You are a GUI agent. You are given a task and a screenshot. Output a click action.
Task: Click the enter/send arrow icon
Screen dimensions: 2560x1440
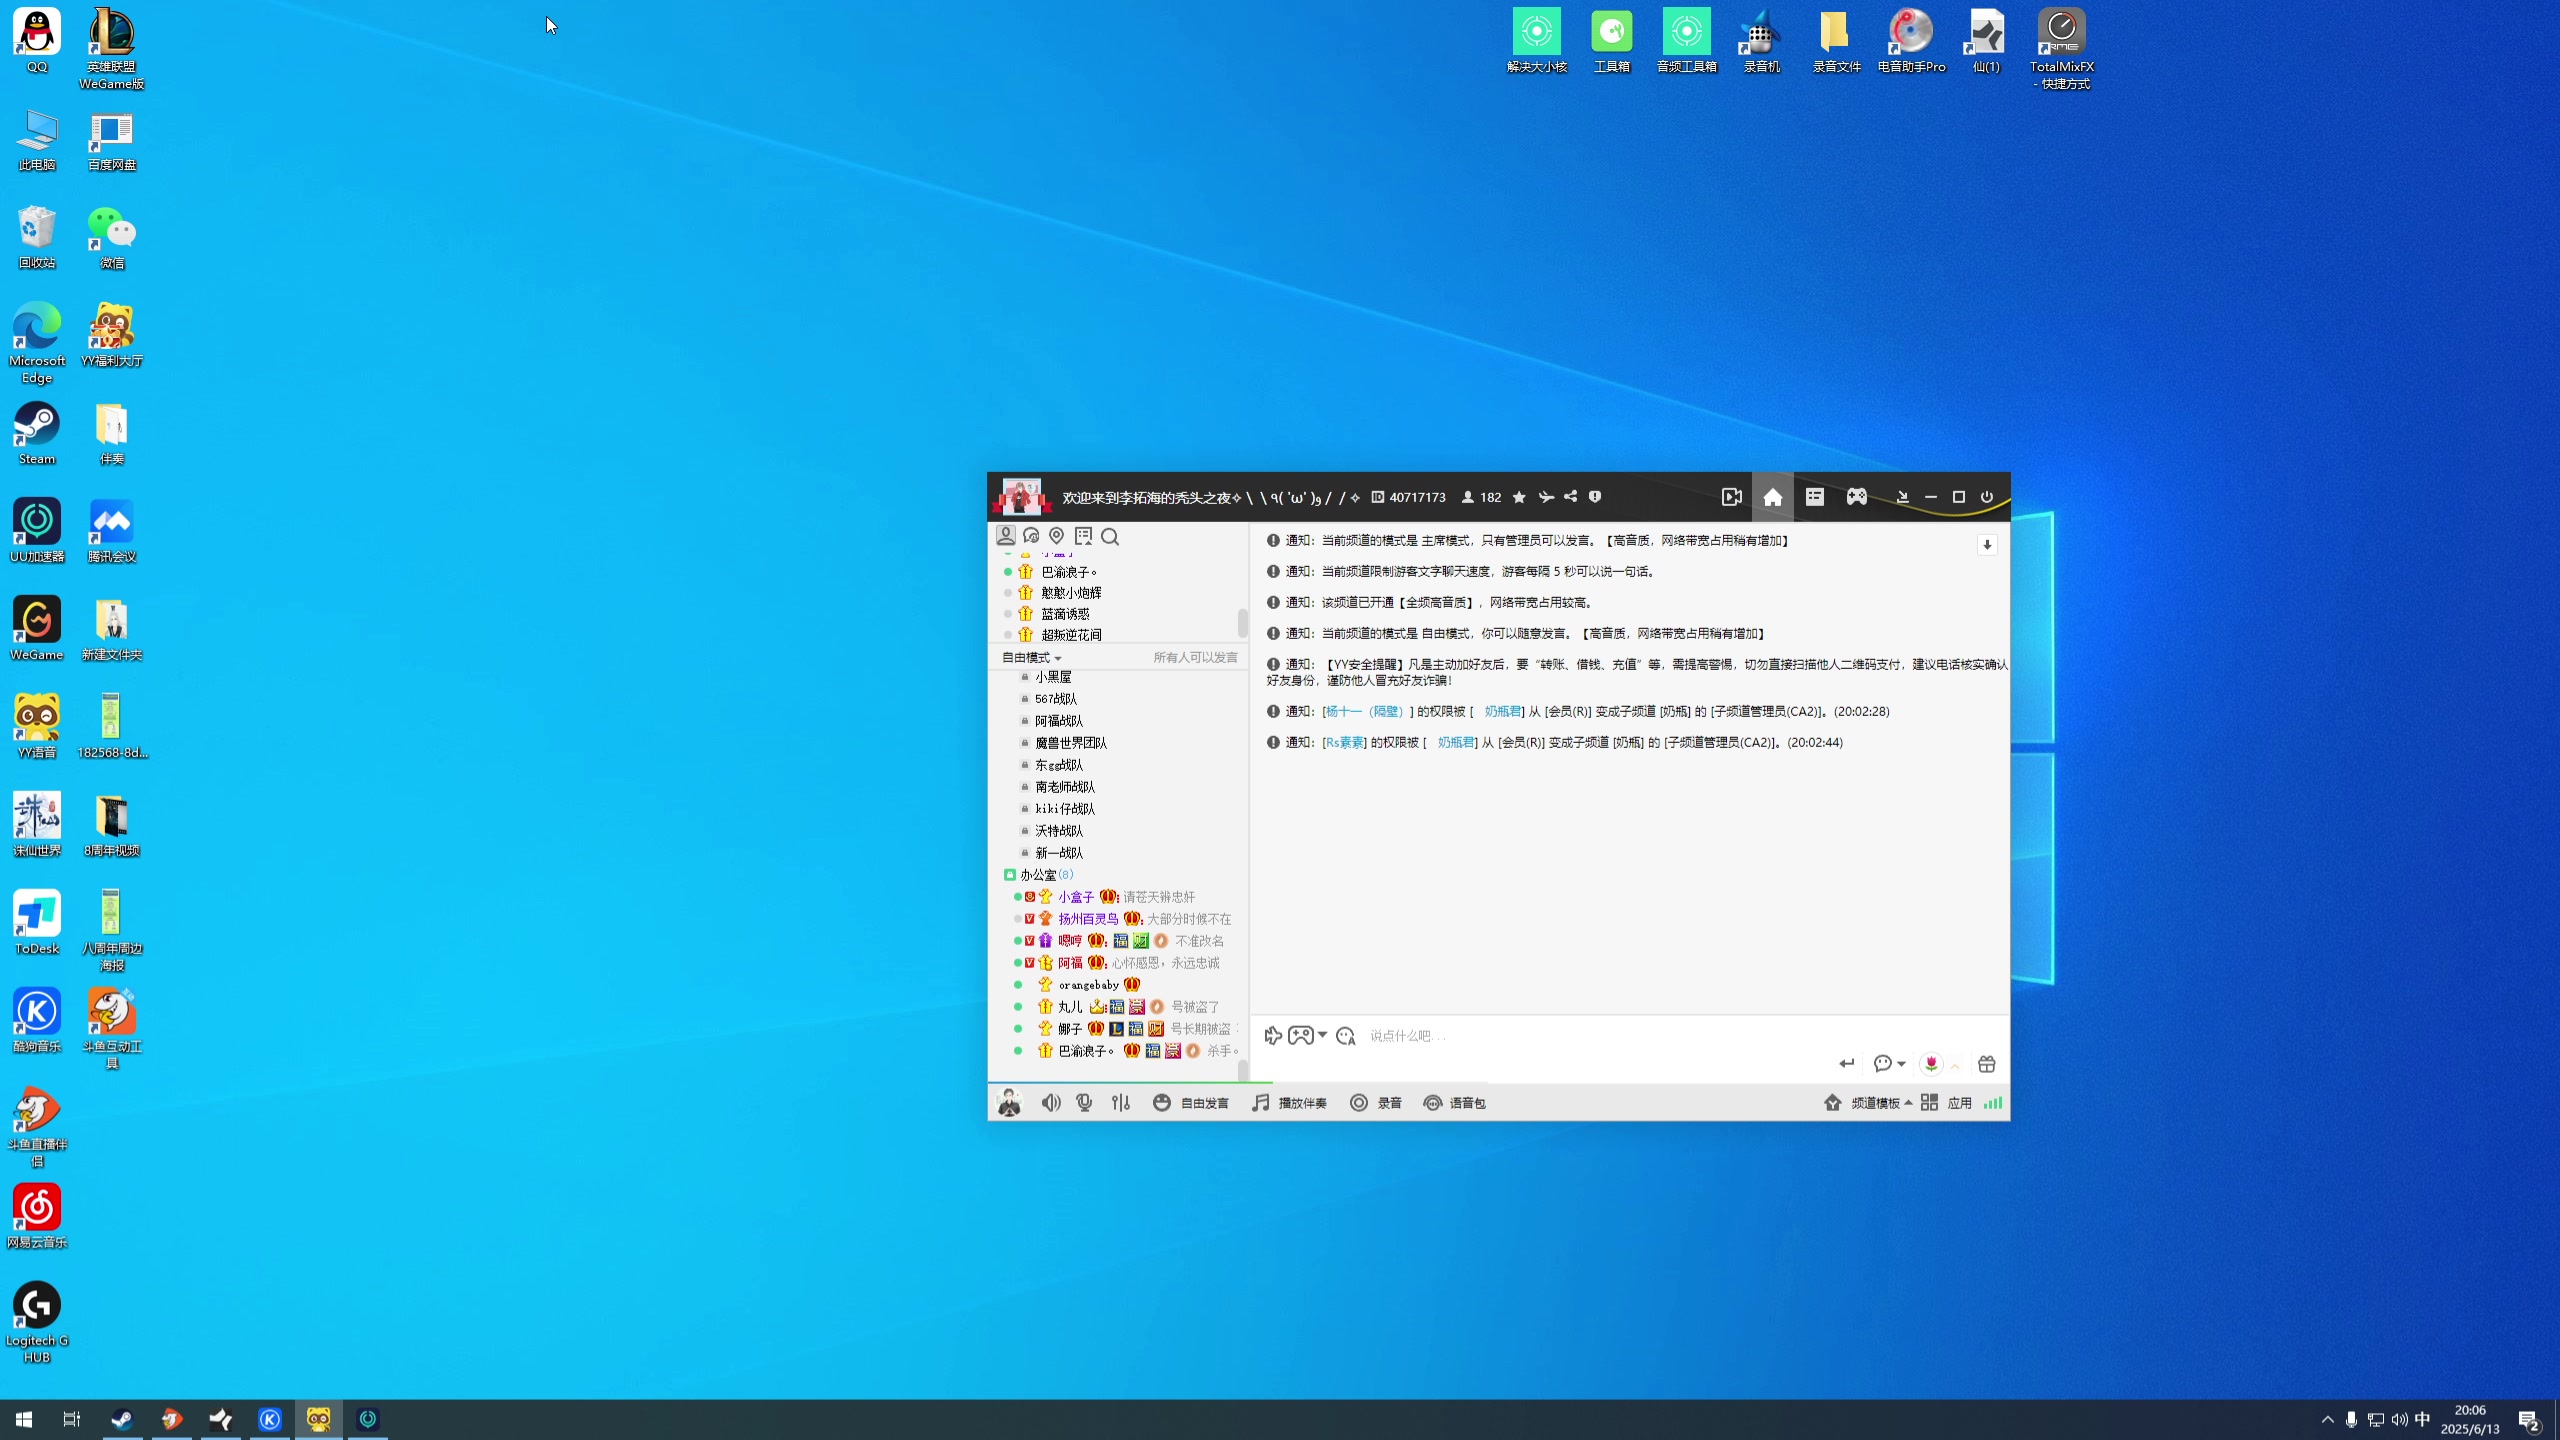pyautogui.click(x=1847, y=1064)
